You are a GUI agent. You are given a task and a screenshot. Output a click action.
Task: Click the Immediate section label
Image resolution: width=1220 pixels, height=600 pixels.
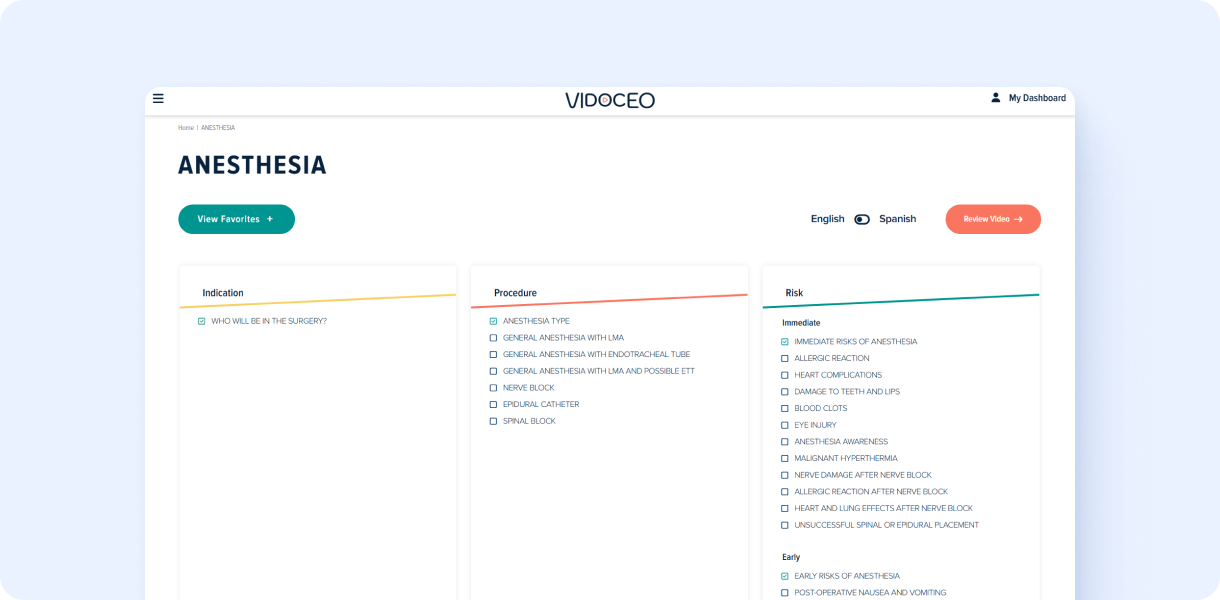(x=801, y=323)
